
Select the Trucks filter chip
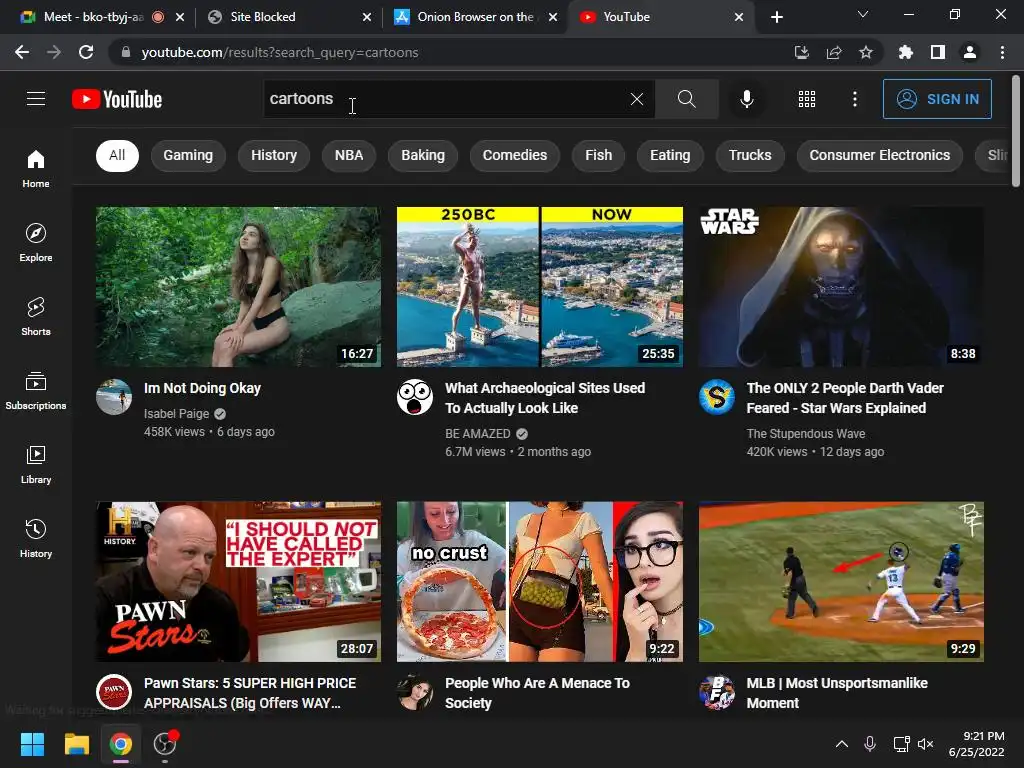[x=750, y=155]
